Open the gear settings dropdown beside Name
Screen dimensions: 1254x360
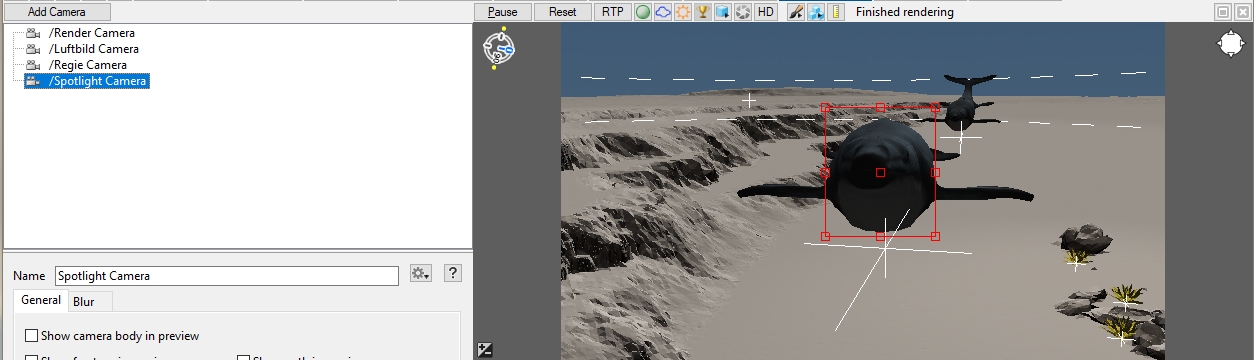pos(420,274)
